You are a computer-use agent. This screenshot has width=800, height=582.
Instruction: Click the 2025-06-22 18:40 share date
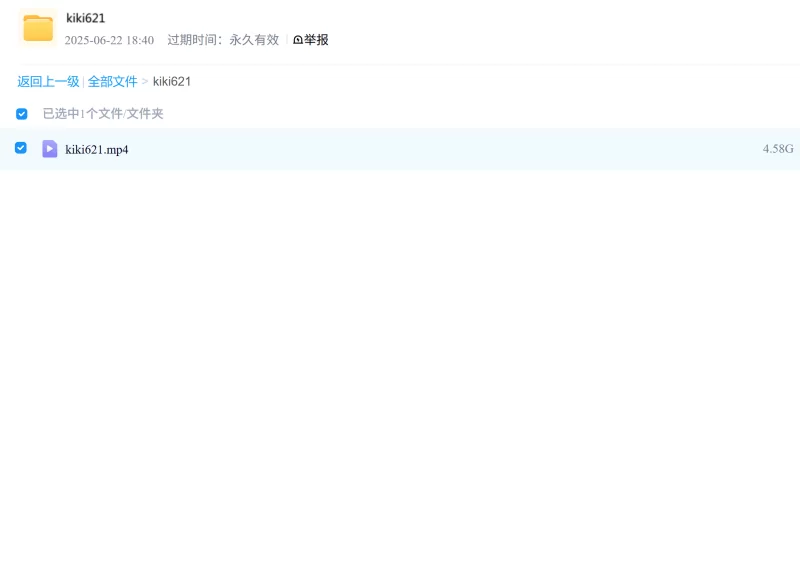tap(109, 40)
